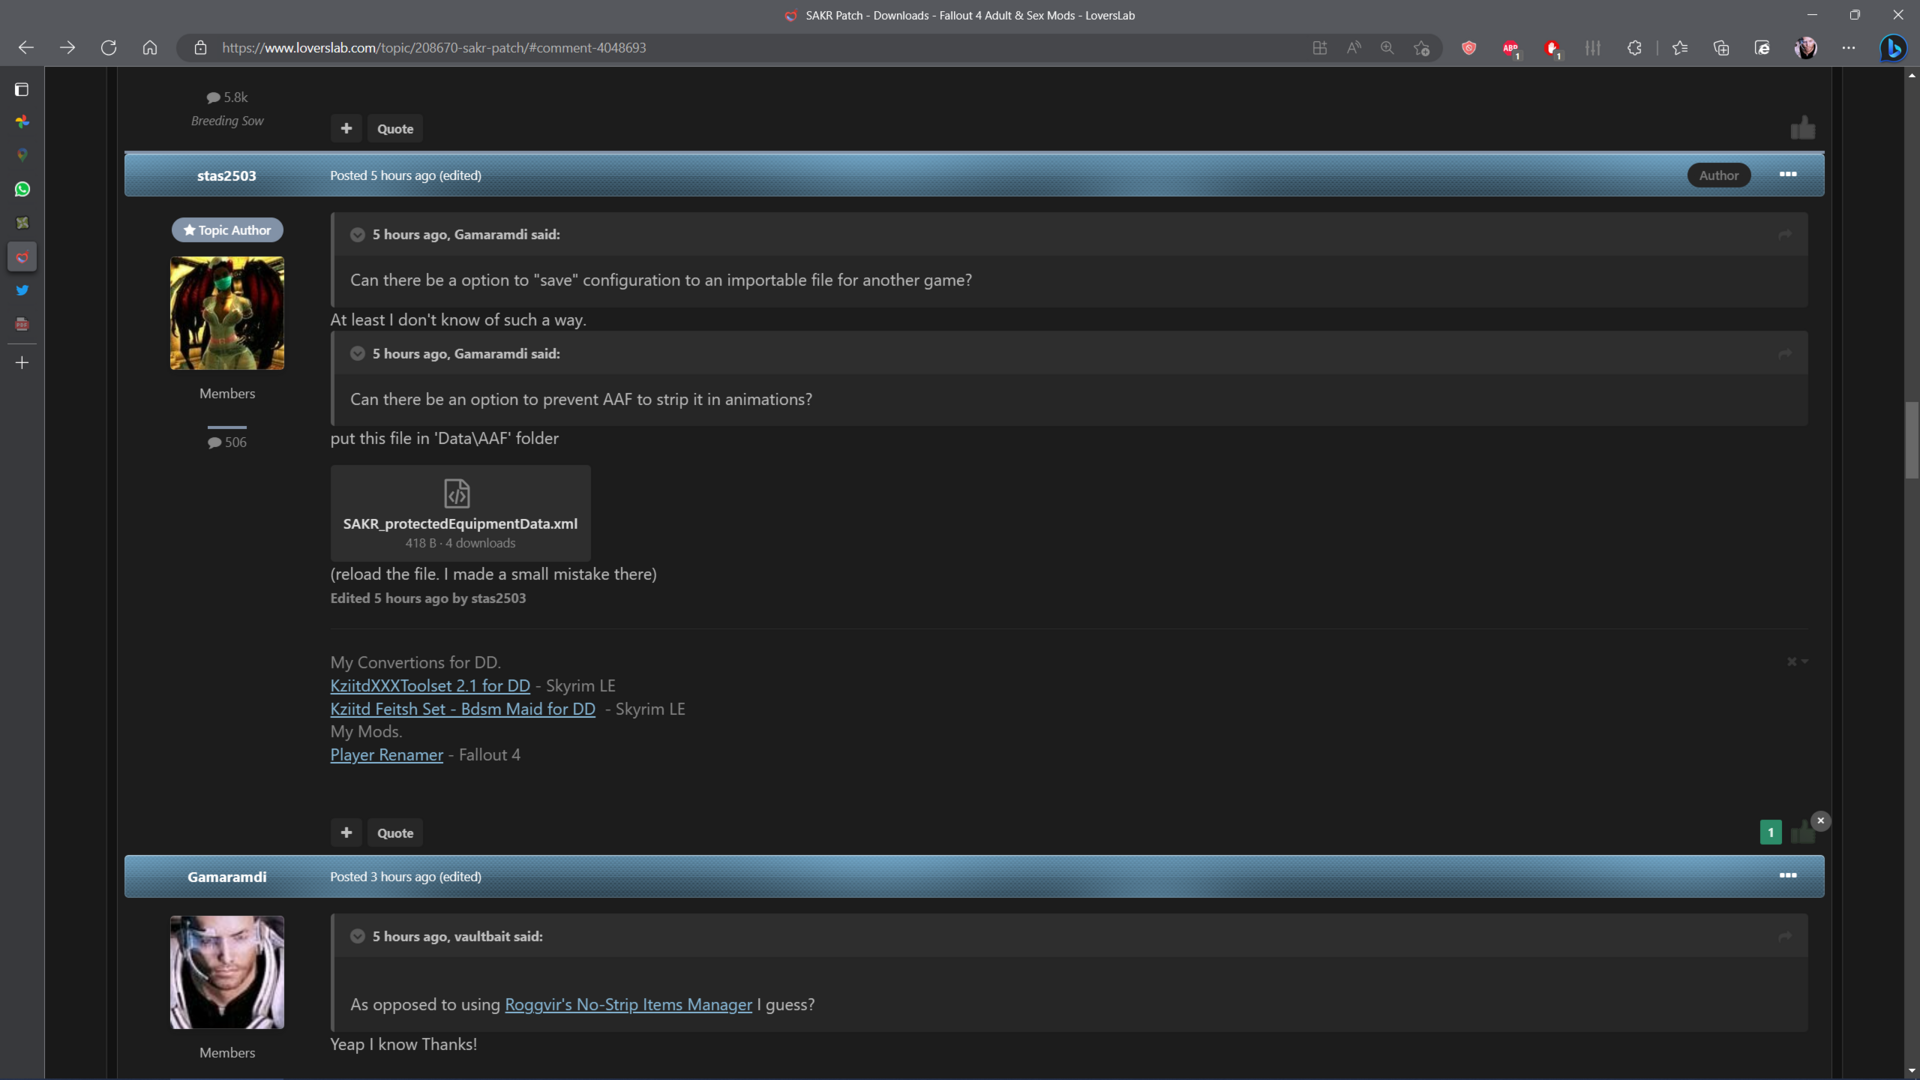Open the extension with red badge icon
The width and height of the screenshot is (1920, 1080).
tap(1552, 47)
